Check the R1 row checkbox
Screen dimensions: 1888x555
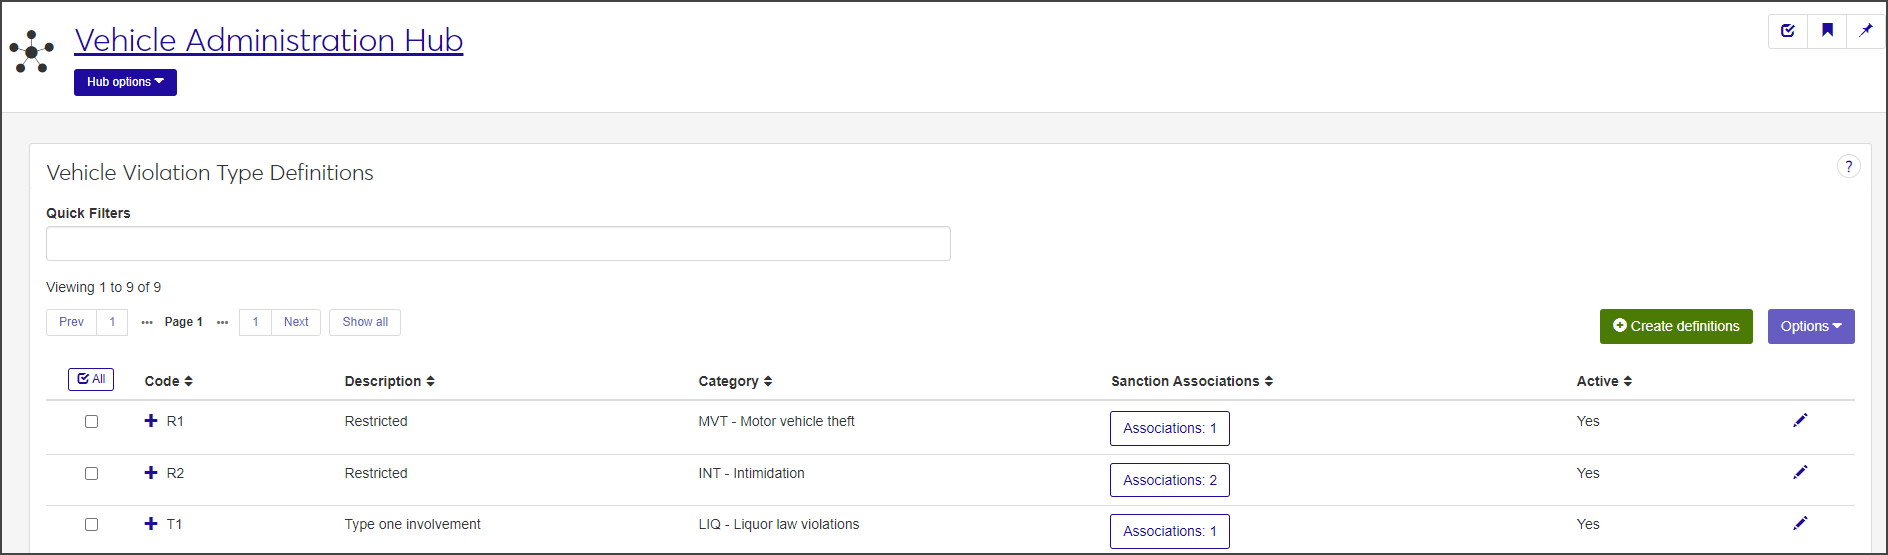[x=92, y=422]
